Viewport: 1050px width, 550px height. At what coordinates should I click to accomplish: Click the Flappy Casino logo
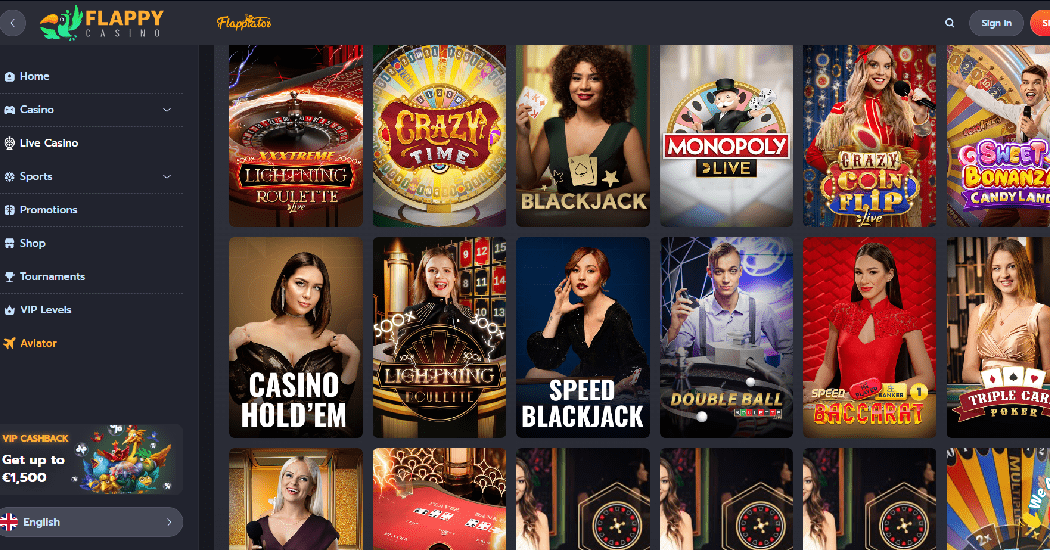(x=101, y=23)
